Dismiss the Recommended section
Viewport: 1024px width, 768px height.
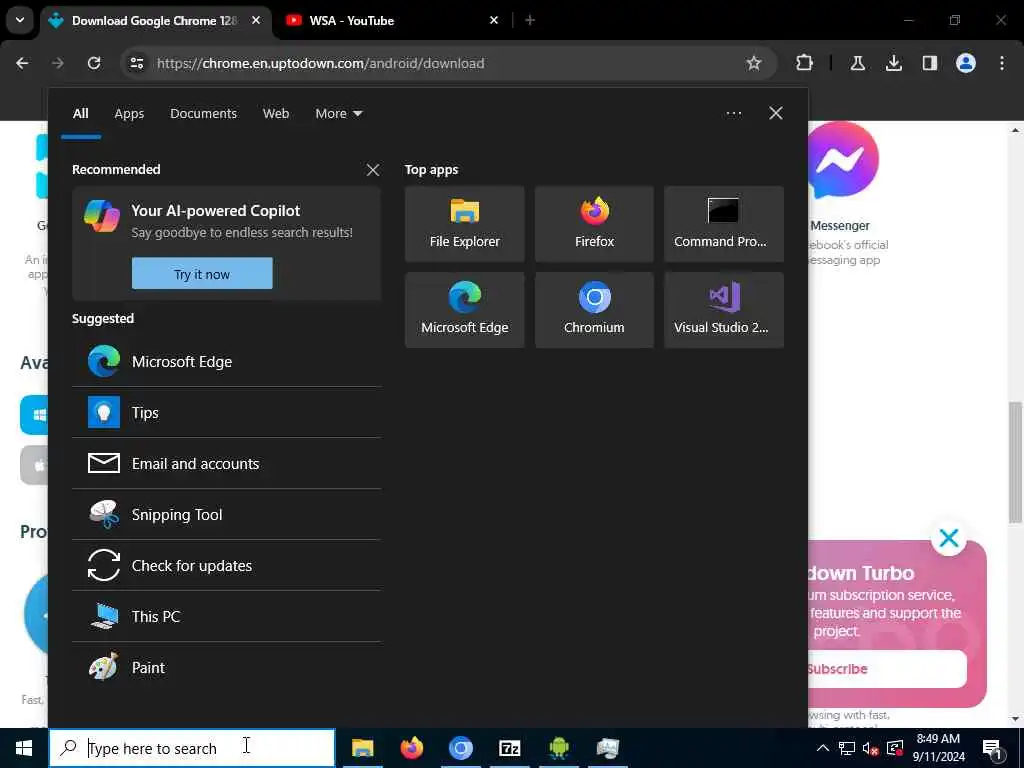tap(372, 170)
